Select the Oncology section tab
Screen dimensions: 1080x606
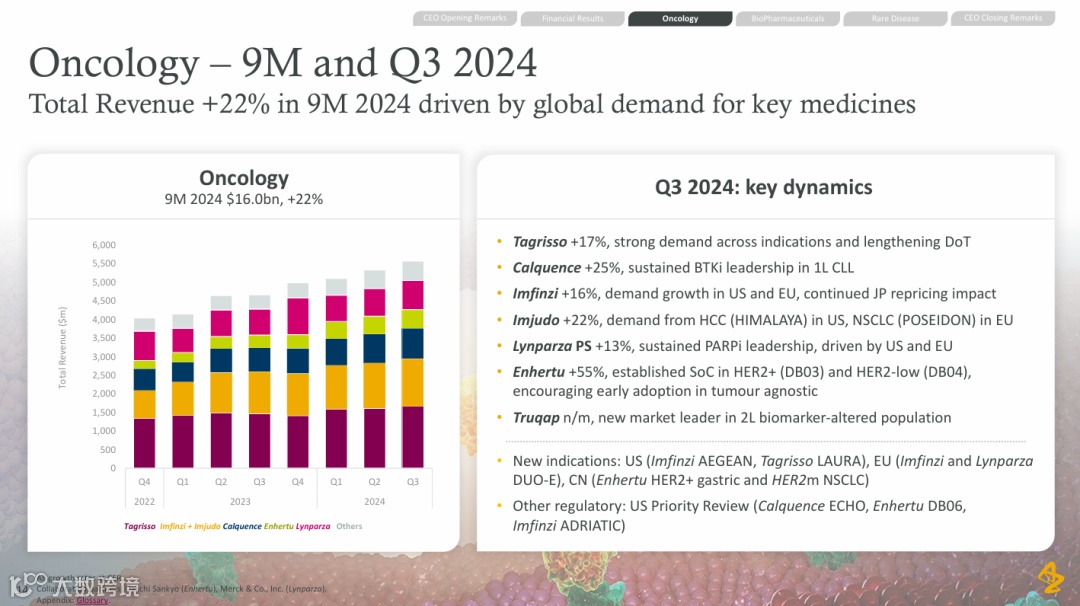[x=680, y=19]
